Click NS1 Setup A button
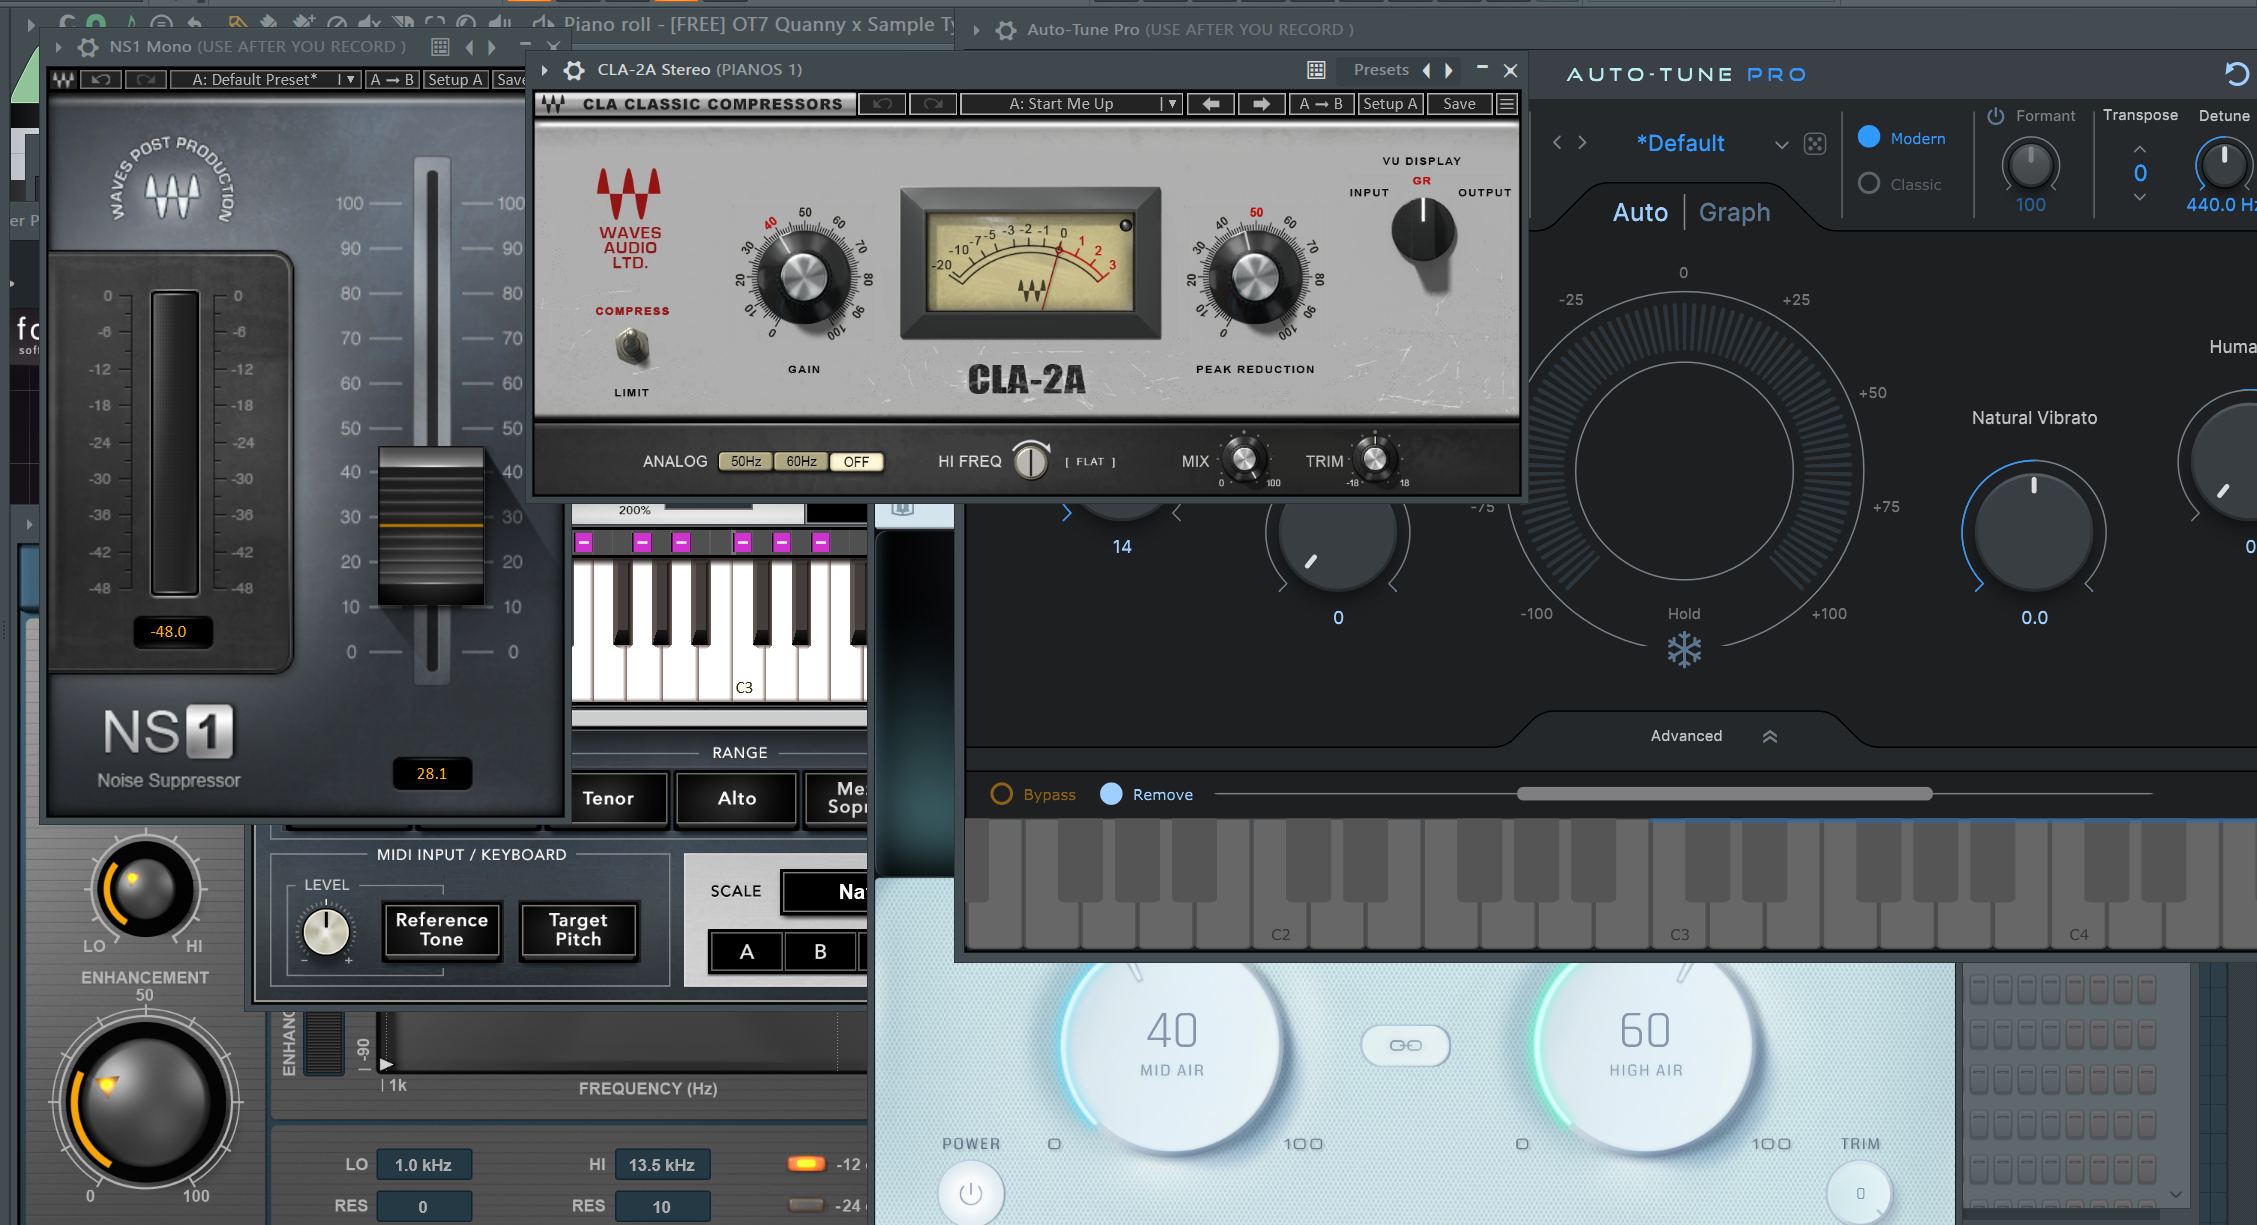This screenshot has height=1225, width=2257. click(455, 80)
